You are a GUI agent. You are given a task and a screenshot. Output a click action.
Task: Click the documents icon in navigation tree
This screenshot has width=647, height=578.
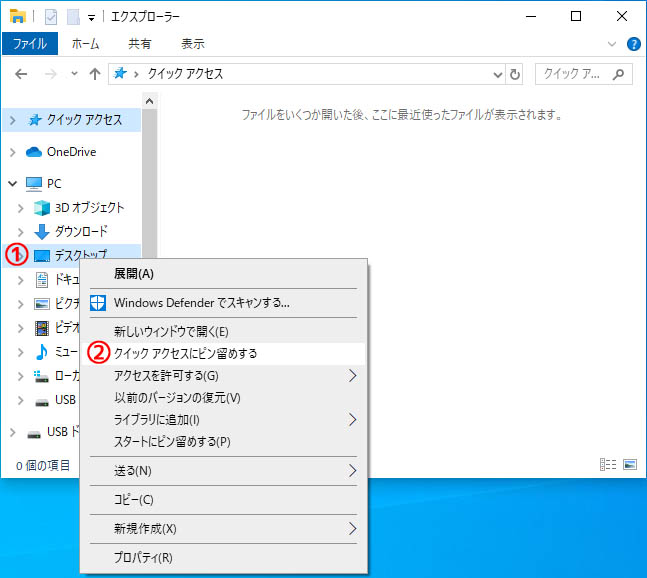(x=42, y=280)
